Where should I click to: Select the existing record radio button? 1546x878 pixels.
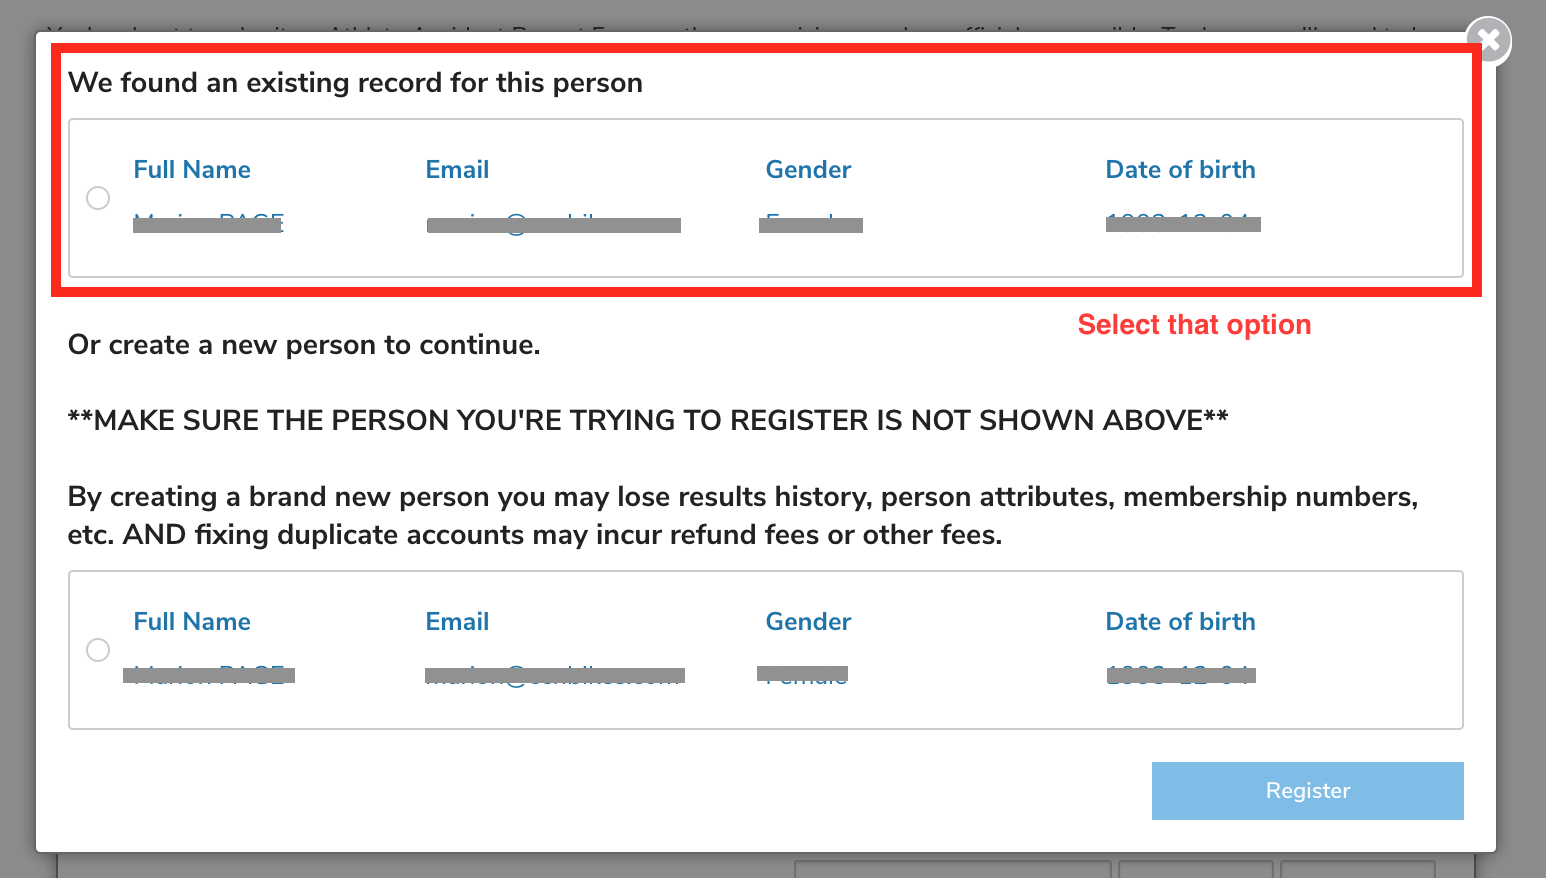(98, 198)
